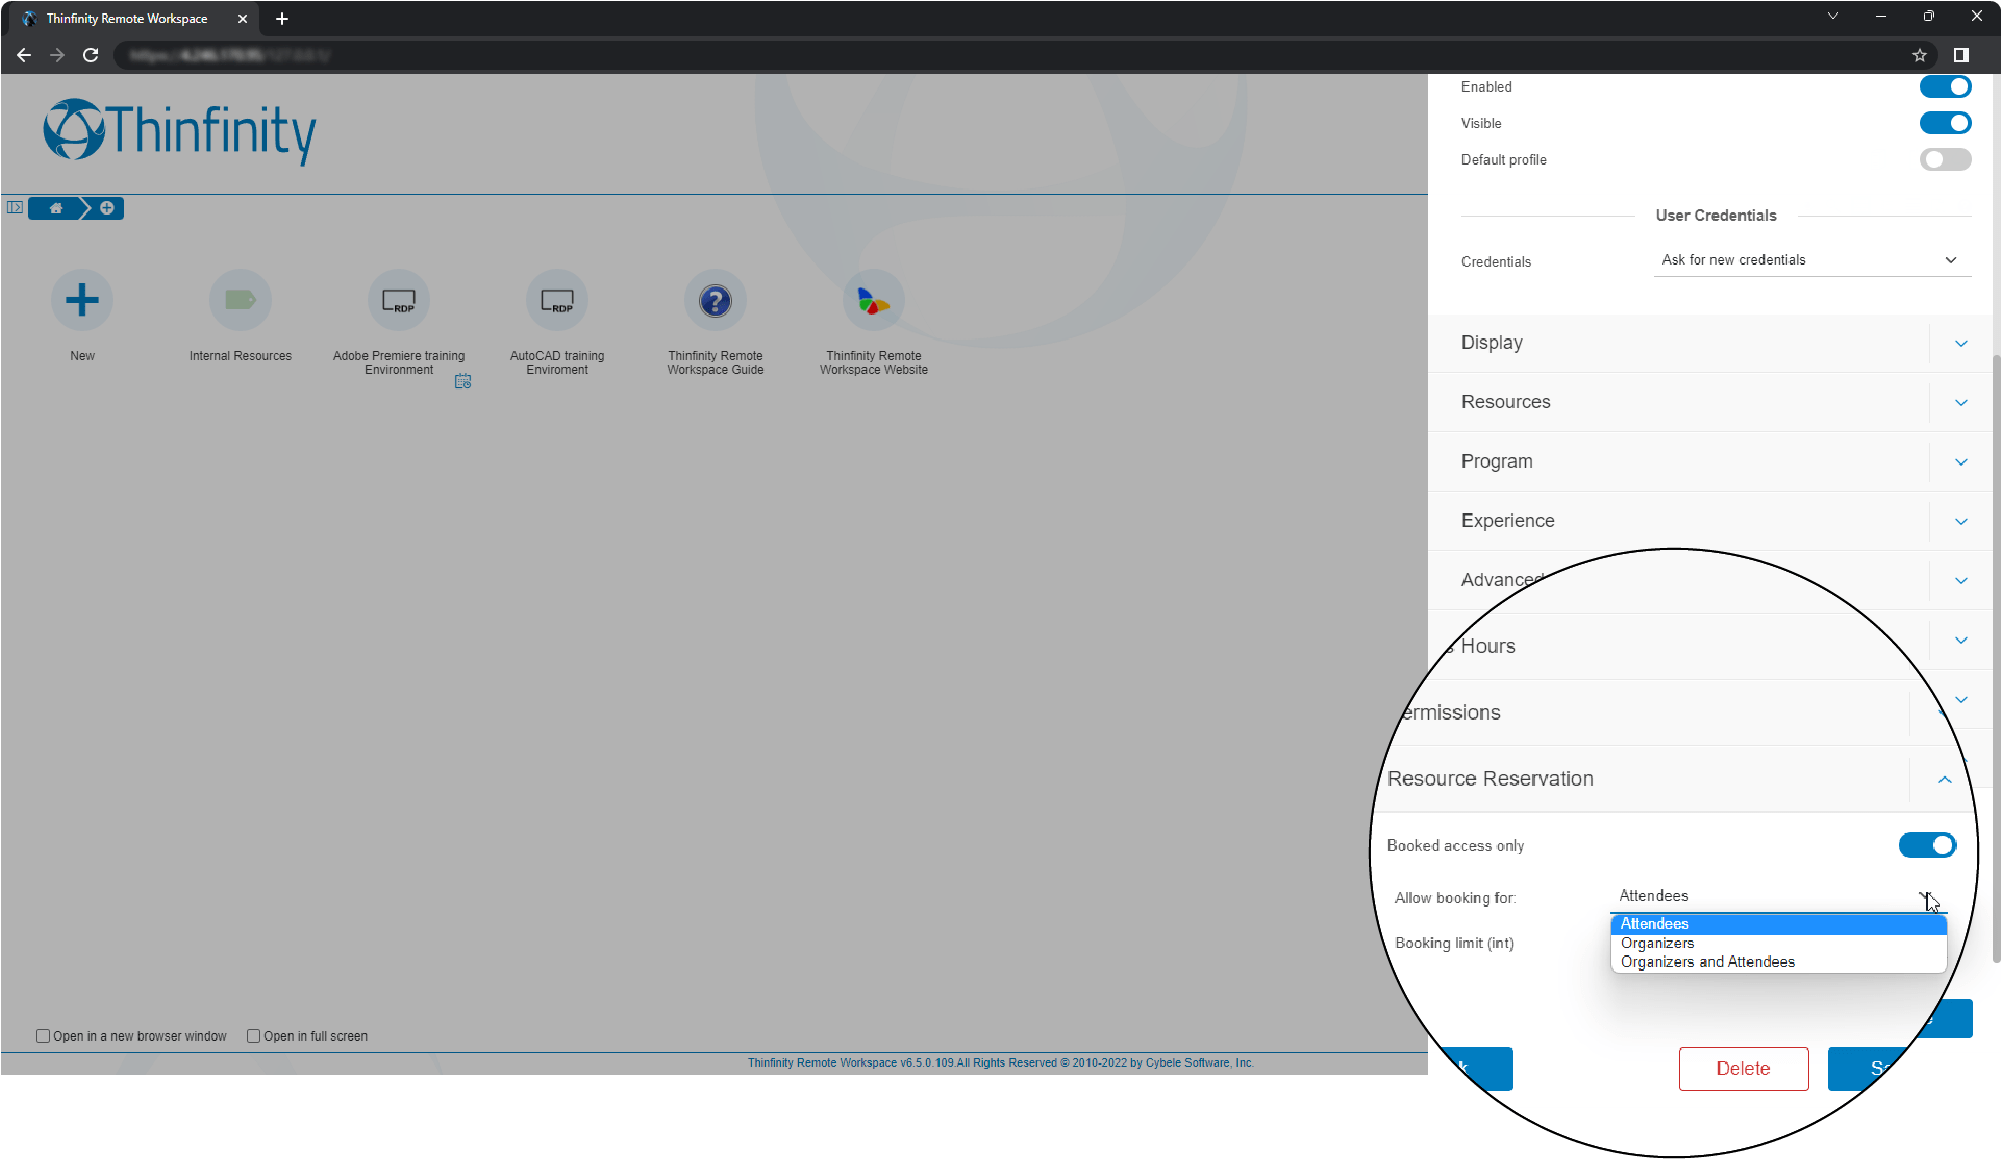This screenshot has width=2001, height=1159.
Task: Expand the Hours section
Action: pos(1961,640)
